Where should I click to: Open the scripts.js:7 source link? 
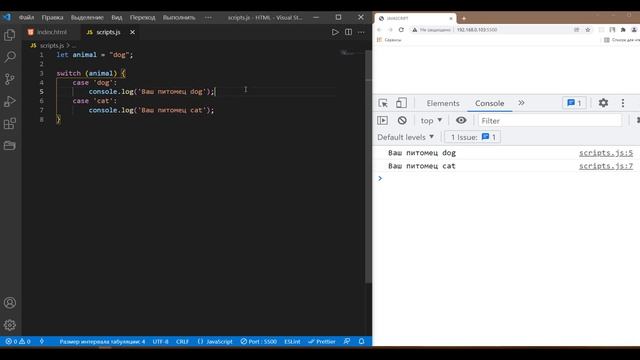point(606,166)
